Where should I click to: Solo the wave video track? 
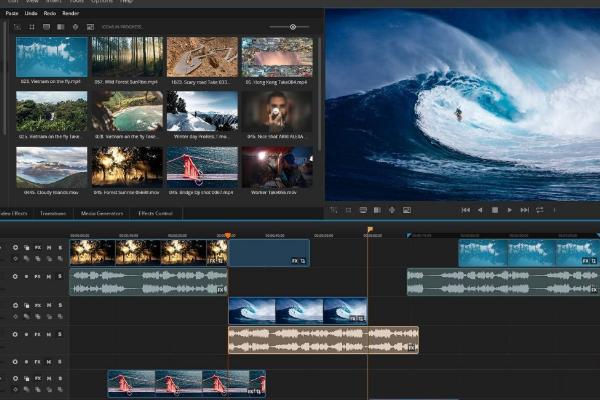tap(60, 305)
